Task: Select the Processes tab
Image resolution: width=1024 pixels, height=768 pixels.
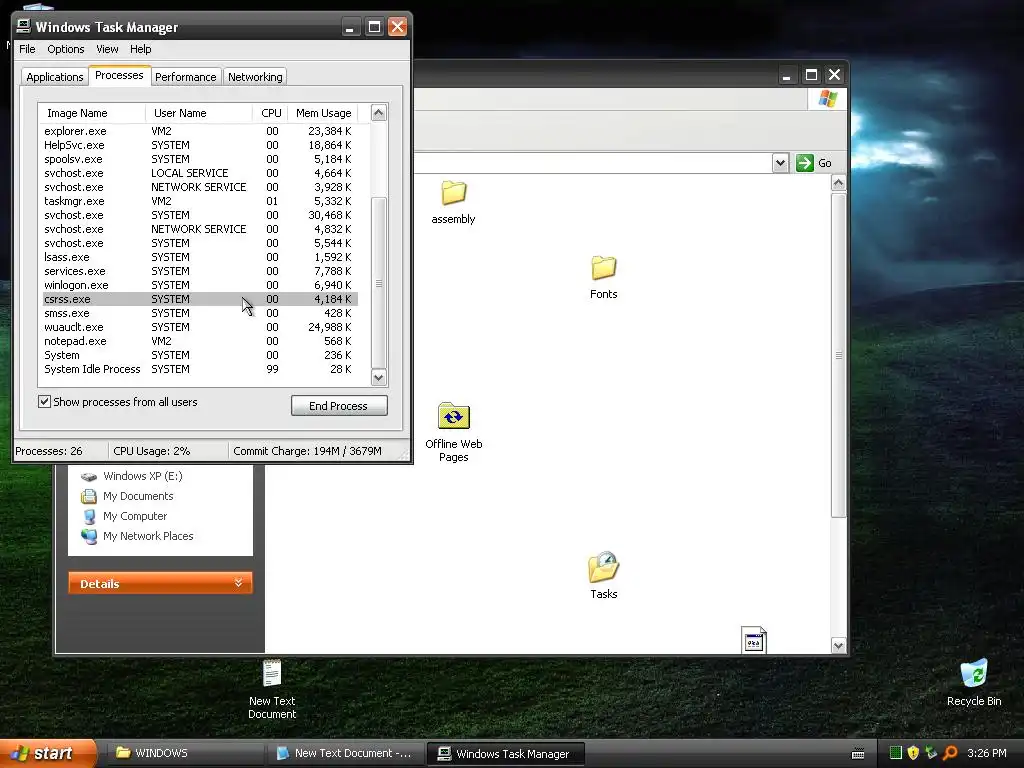Action: pos(120,75)
